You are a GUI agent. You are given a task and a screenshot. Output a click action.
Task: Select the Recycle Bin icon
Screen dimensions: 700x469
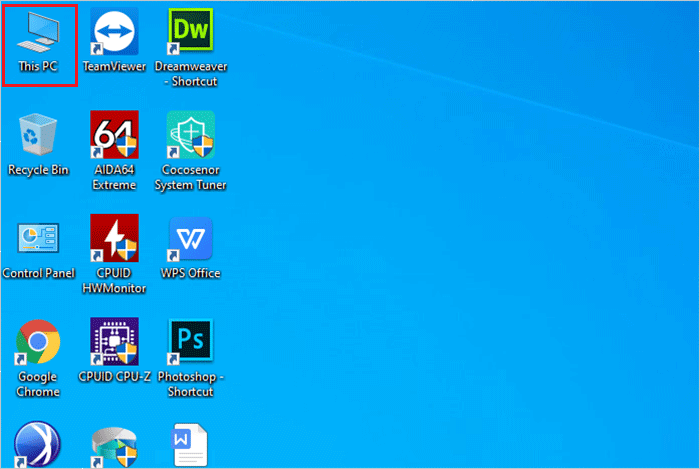pos(38,134)
